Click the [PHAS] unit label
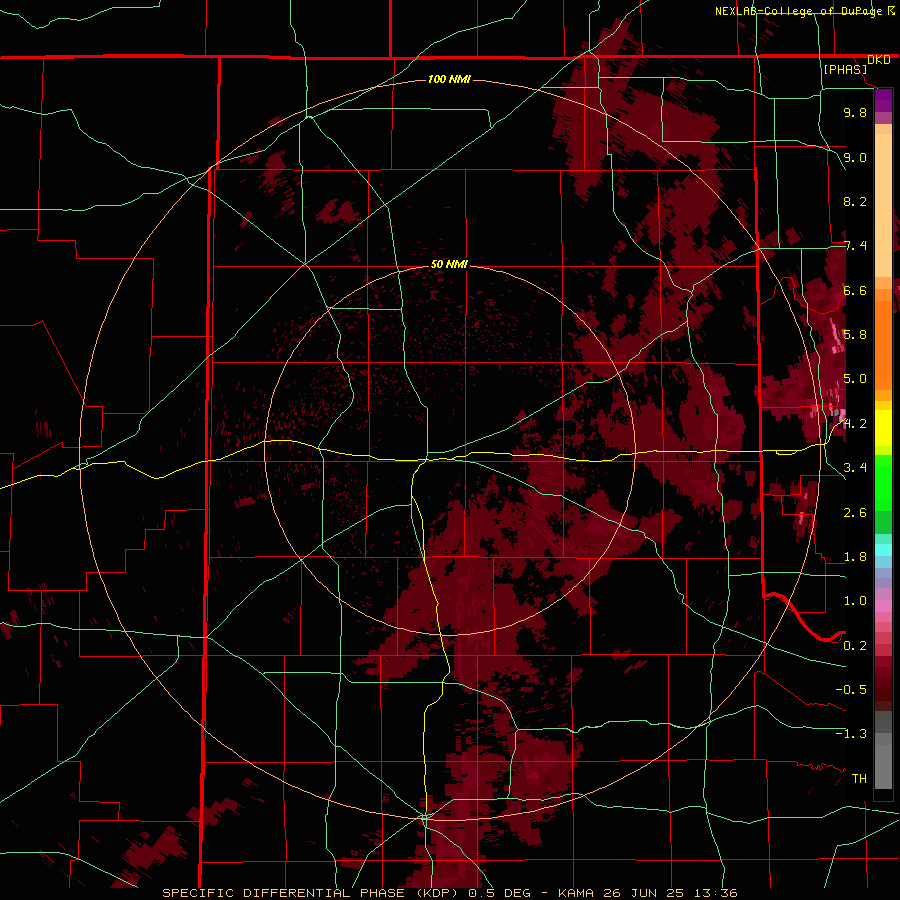The width and height of the screenshot is (900, 900). (845, 70)
